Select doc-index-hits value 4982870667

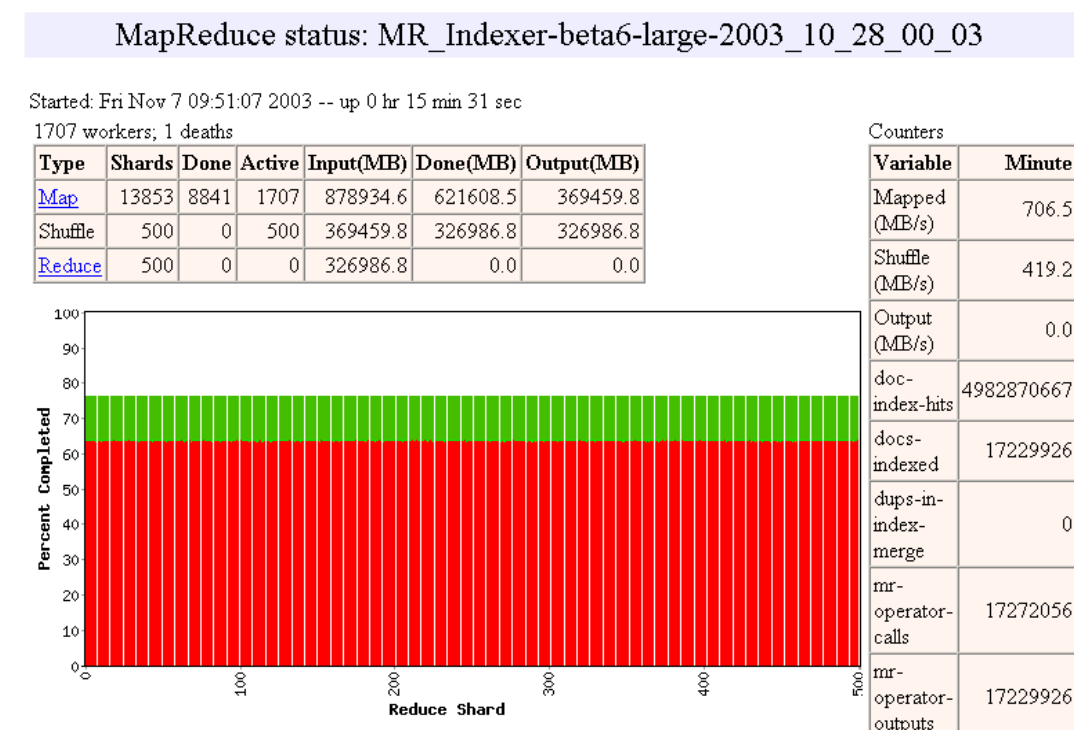(x=1017, y=390)
